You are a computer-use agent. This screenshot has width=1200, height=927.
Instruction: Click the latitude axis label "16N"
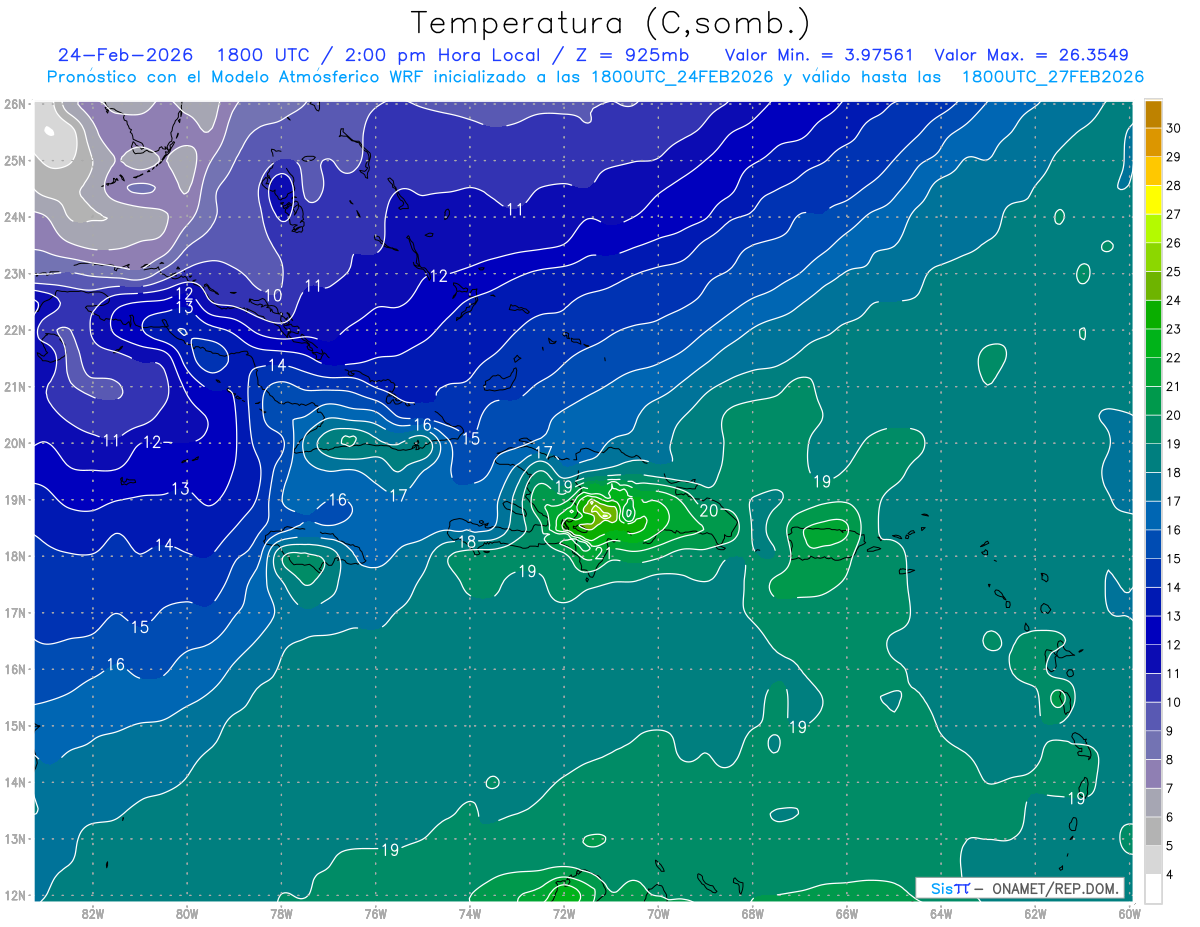[x=14, y=669]
